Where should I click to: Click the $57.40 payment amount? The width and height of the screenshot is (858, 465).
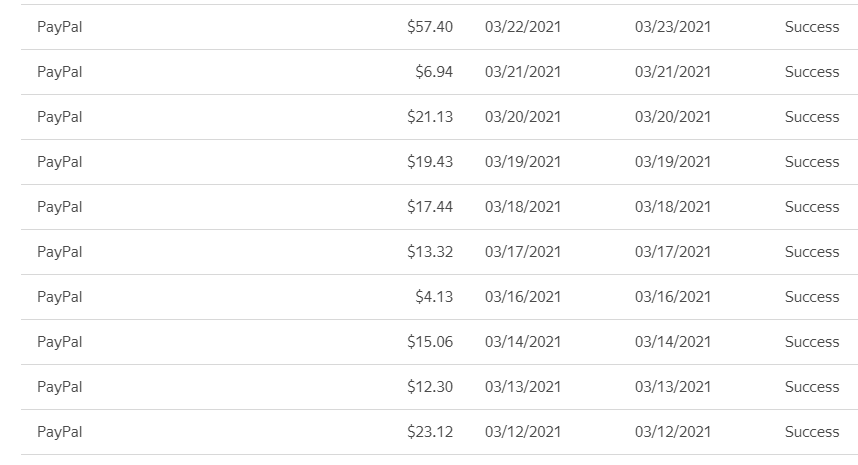point(430,27)
